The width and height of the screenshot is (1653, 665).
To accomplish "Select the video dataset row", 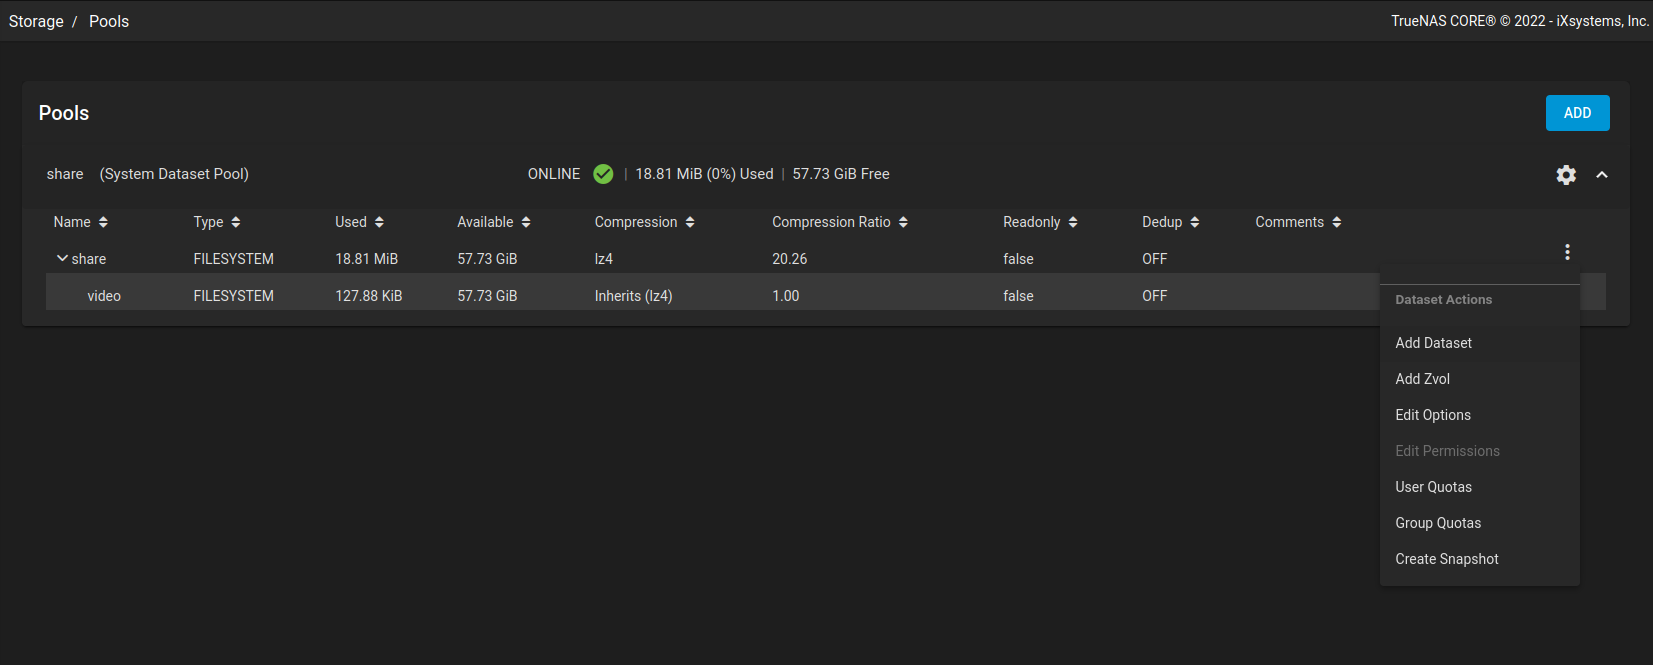I will (x=104, y=296).
